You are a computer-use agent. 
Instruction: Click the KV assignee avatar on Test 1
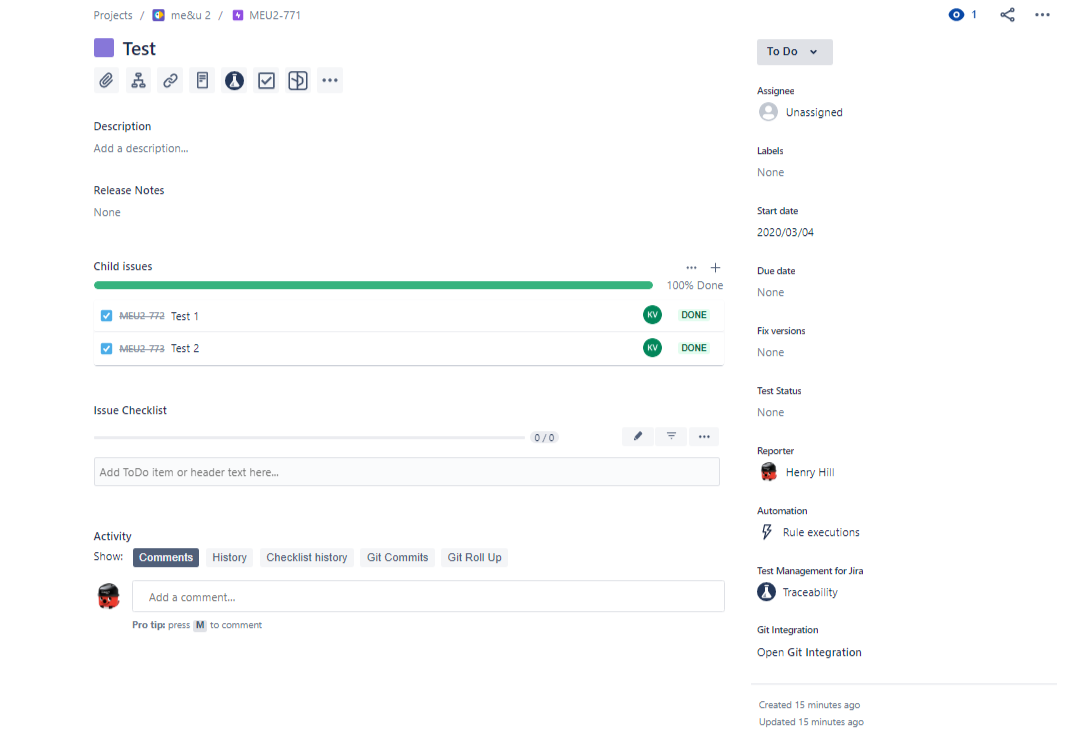652,315
